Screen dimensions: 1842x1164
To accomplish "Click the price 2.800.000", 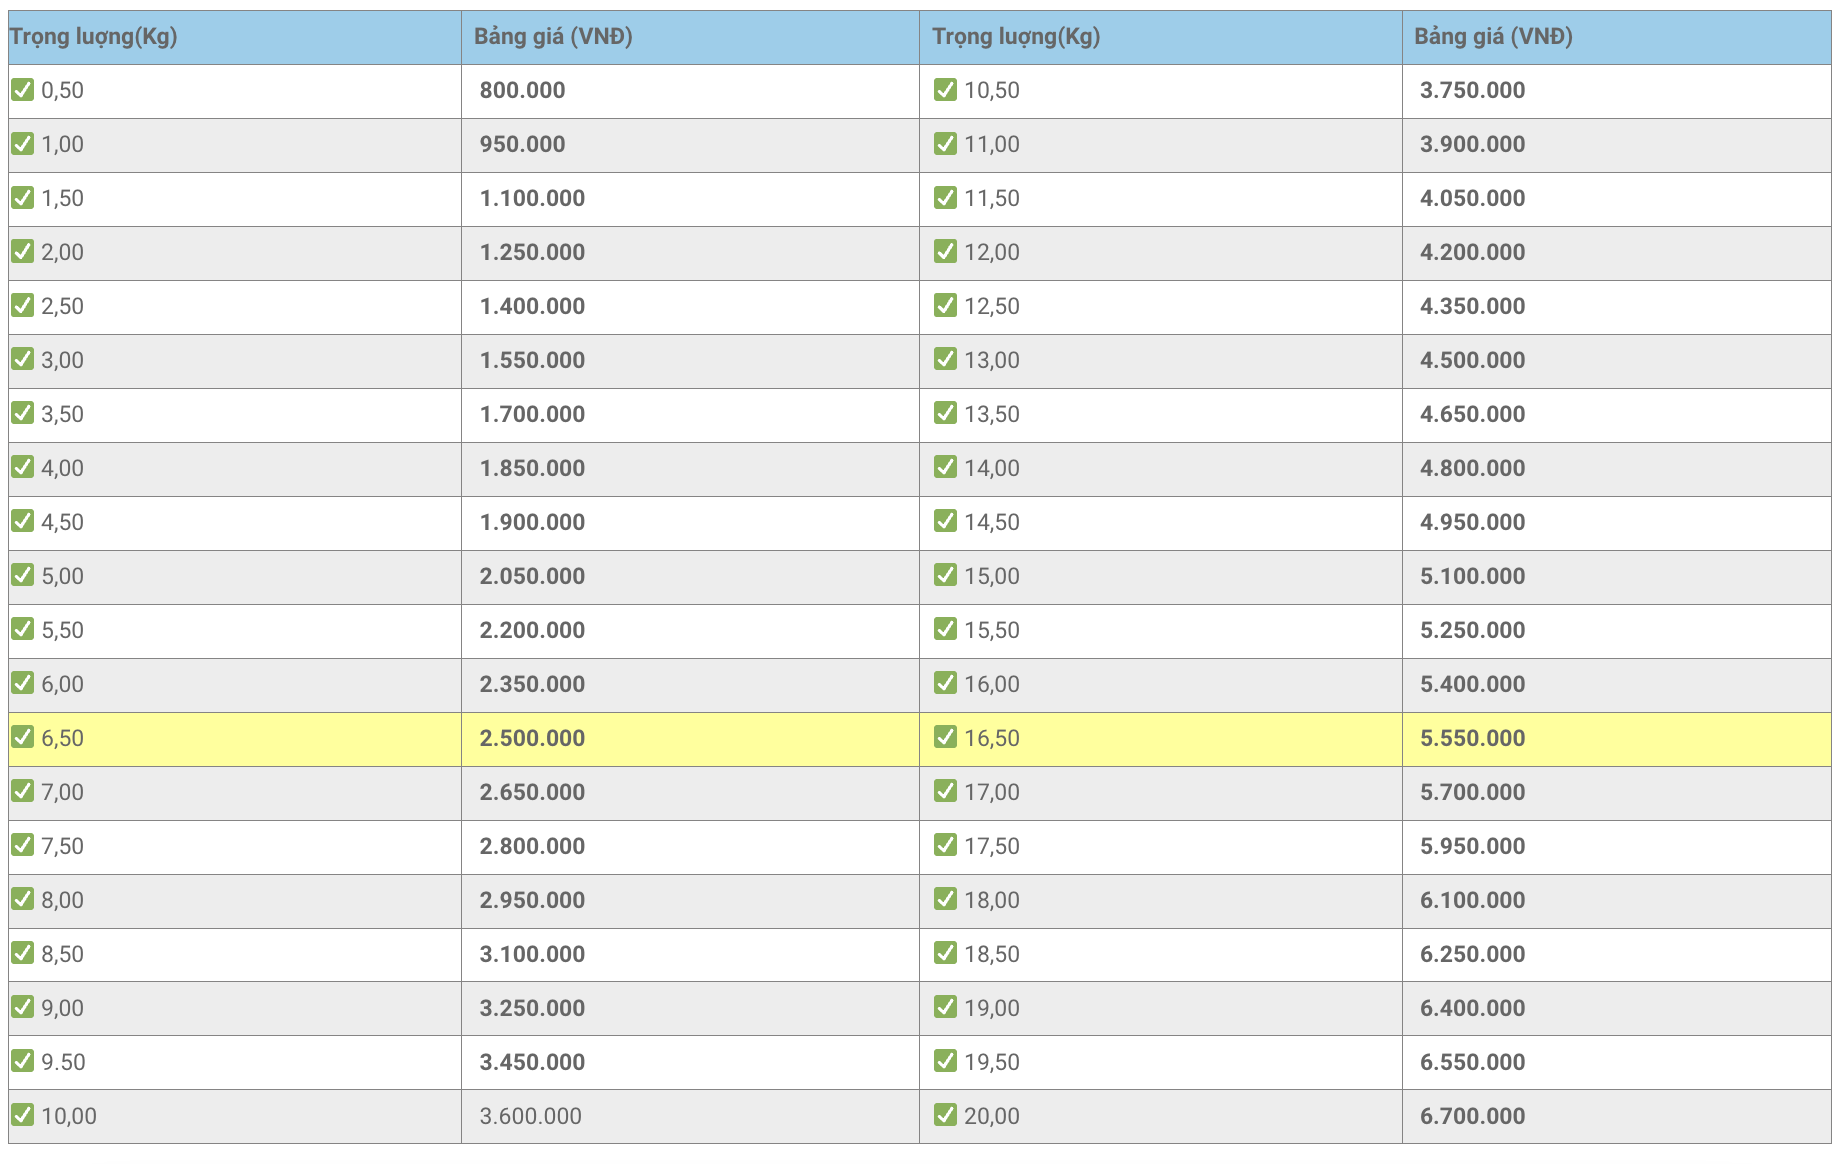I will [x=532, y=846].
